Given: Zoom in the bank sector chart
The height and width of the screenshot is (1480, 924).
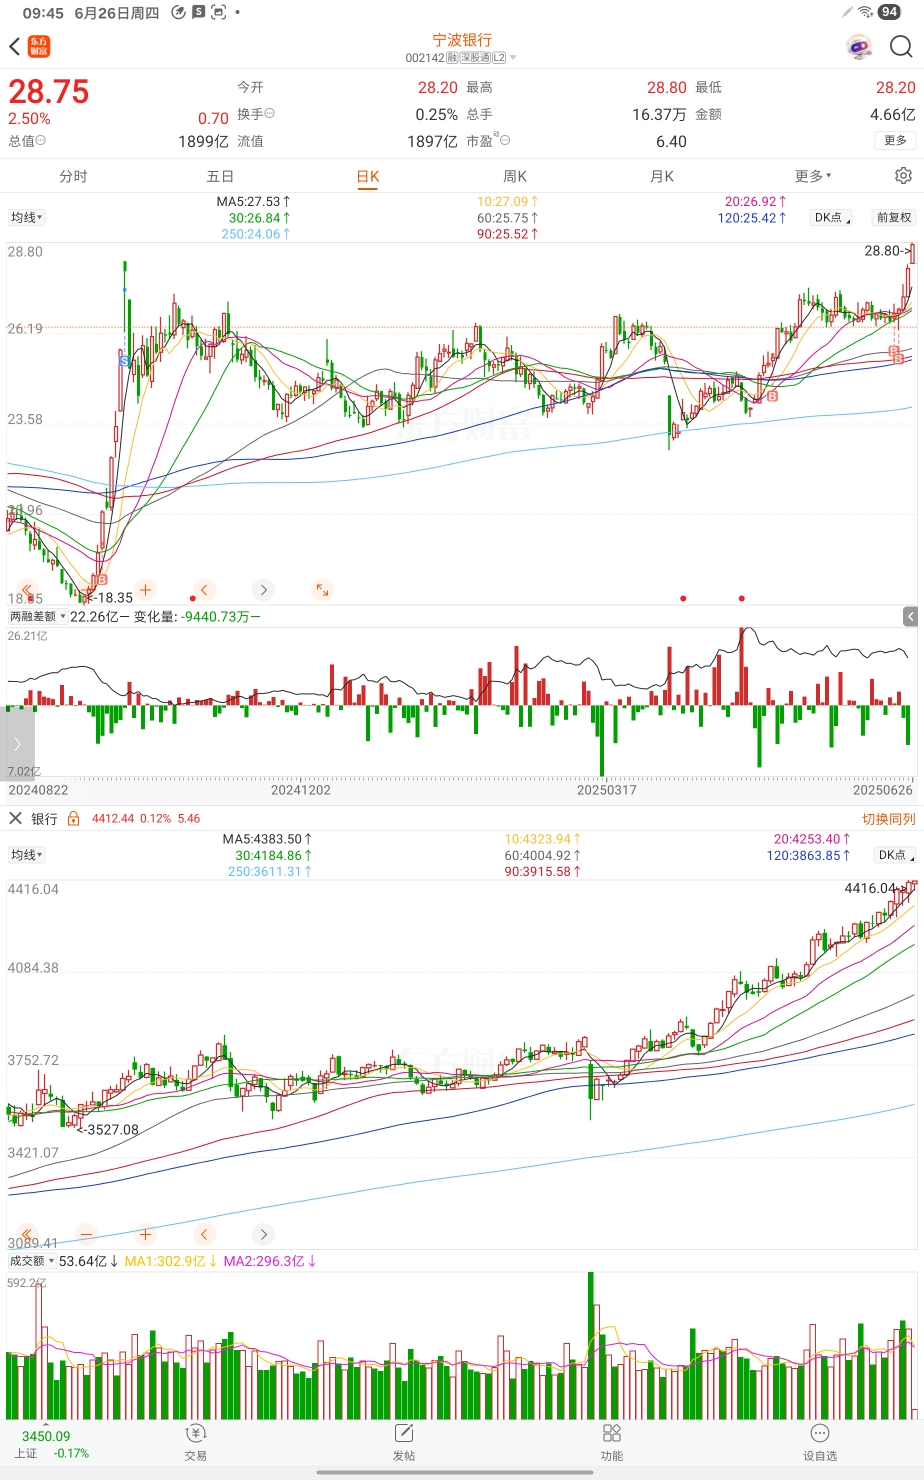Looking at the screenshot, I should pos(145,1234).
